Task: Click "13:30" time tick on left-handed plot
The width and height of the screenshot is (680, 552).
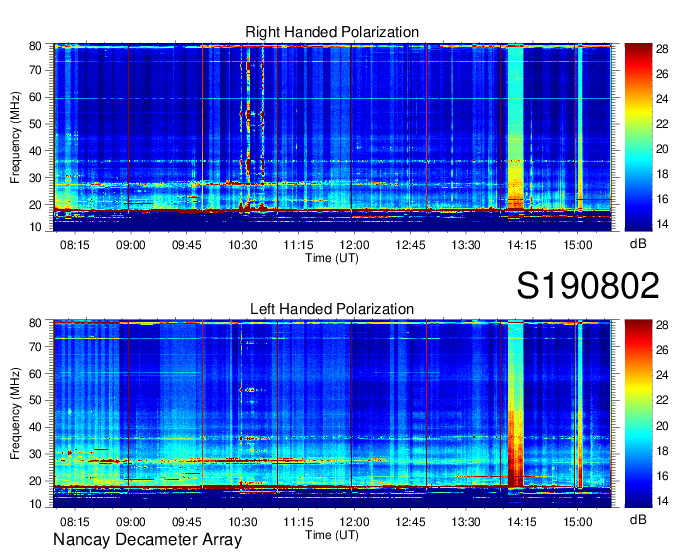Action: (466, 522)
